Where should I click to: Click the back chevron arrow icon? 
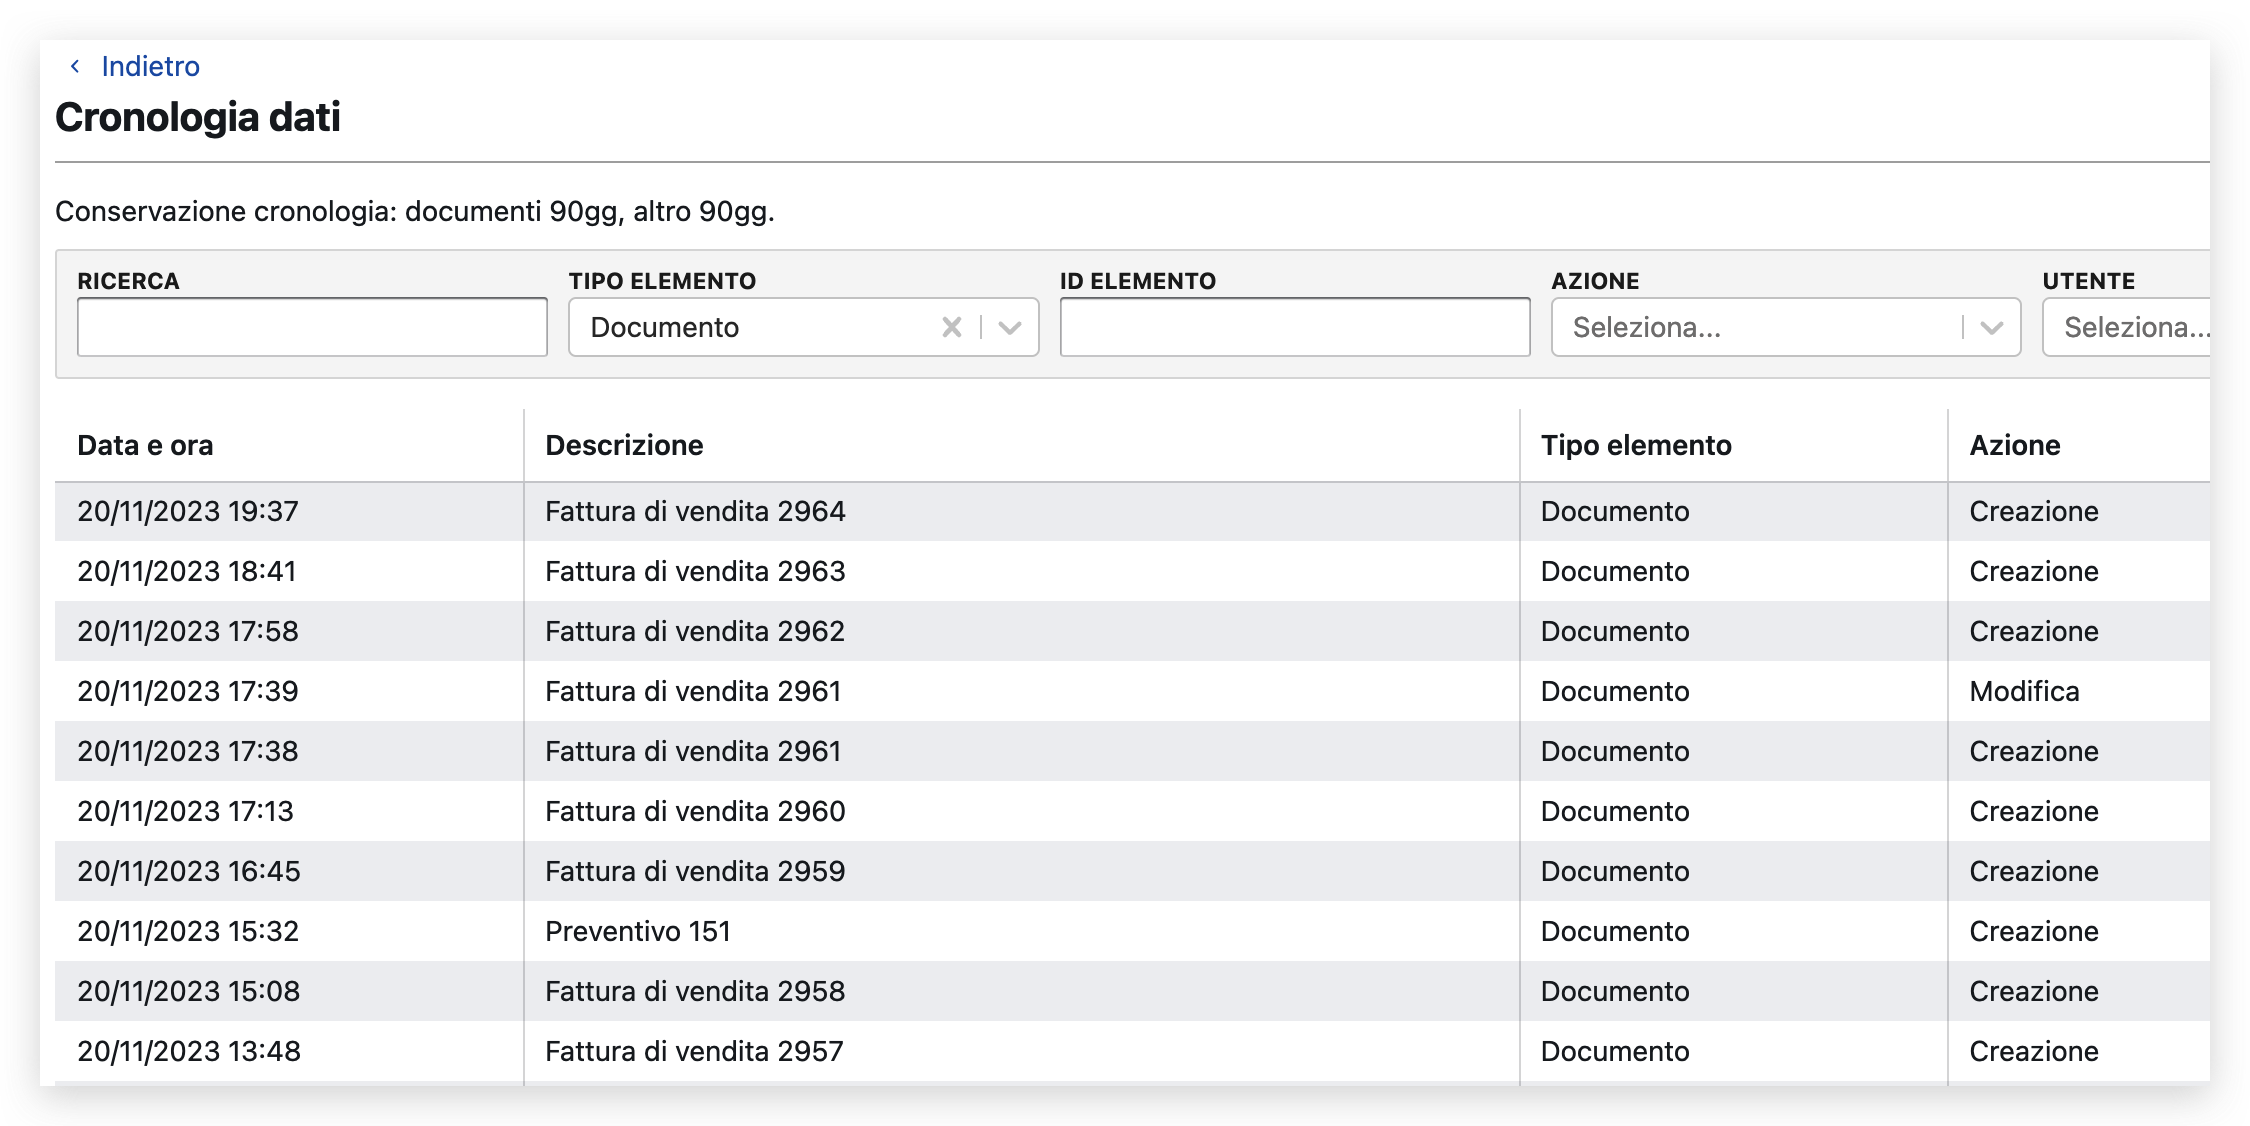pos(75,66)
